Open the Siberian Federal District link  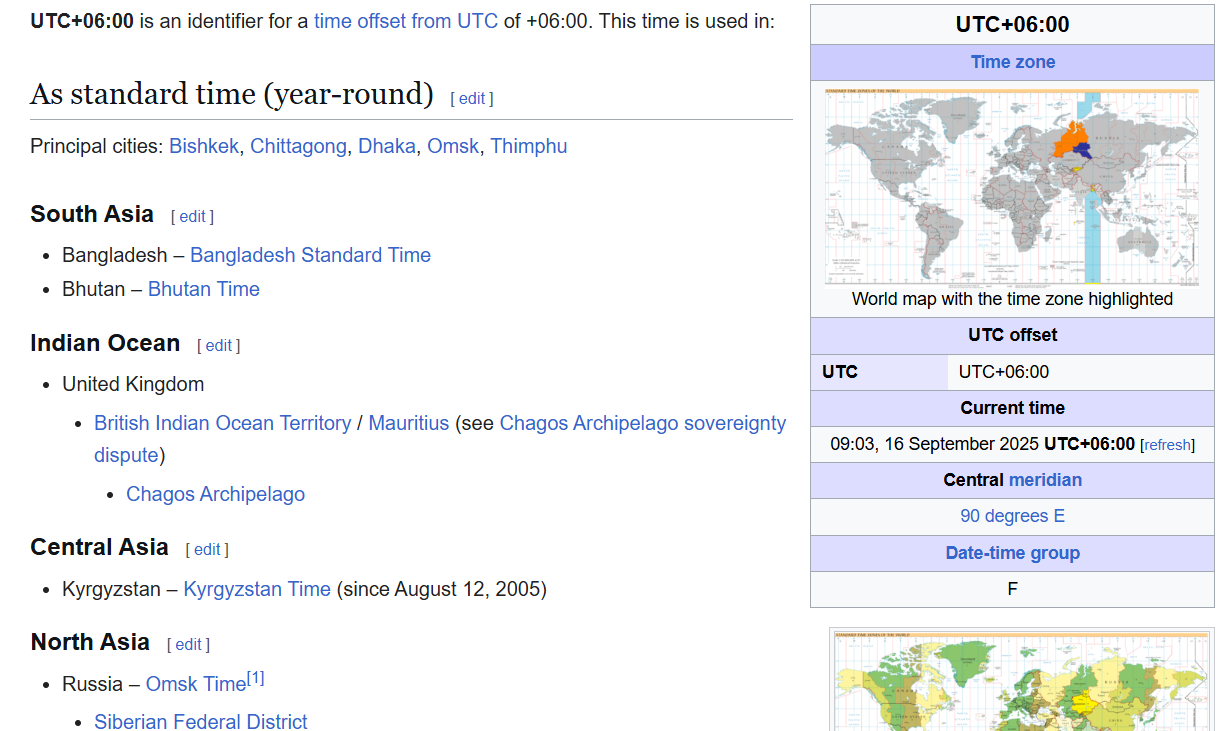click(201, 721)
